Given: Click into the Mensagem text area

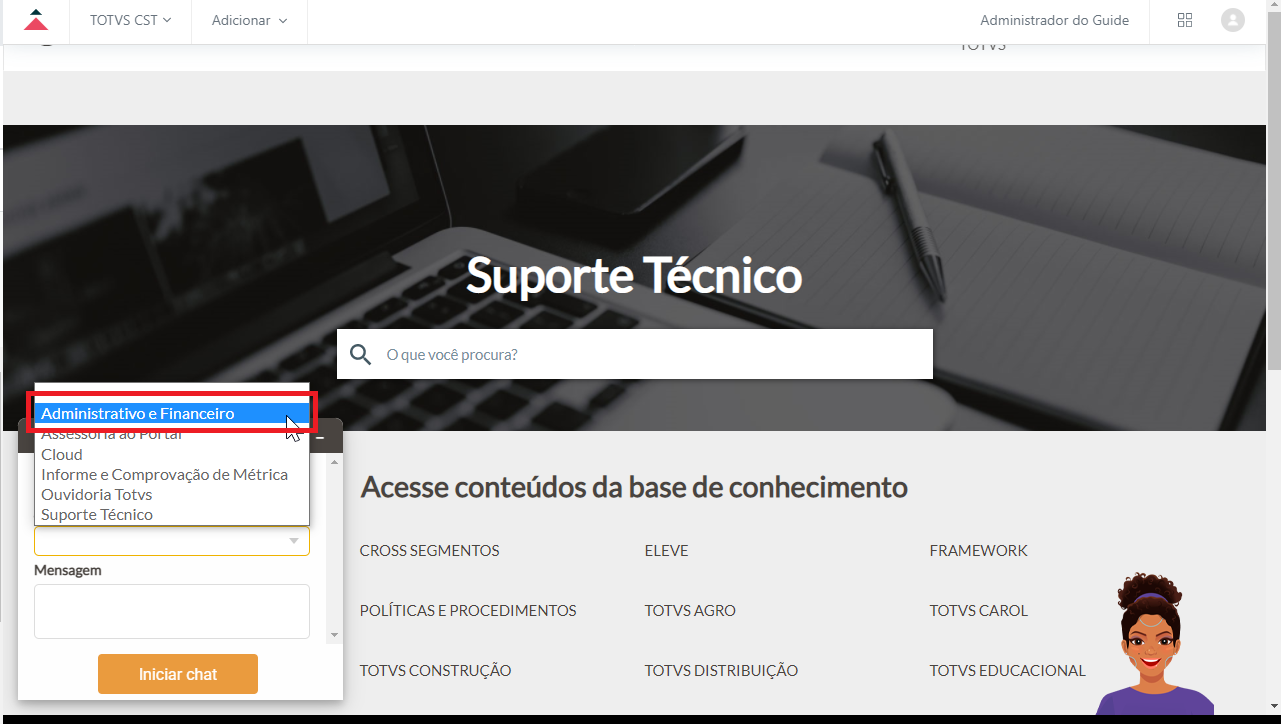Looking at the screenshot, I should [172, 611].
